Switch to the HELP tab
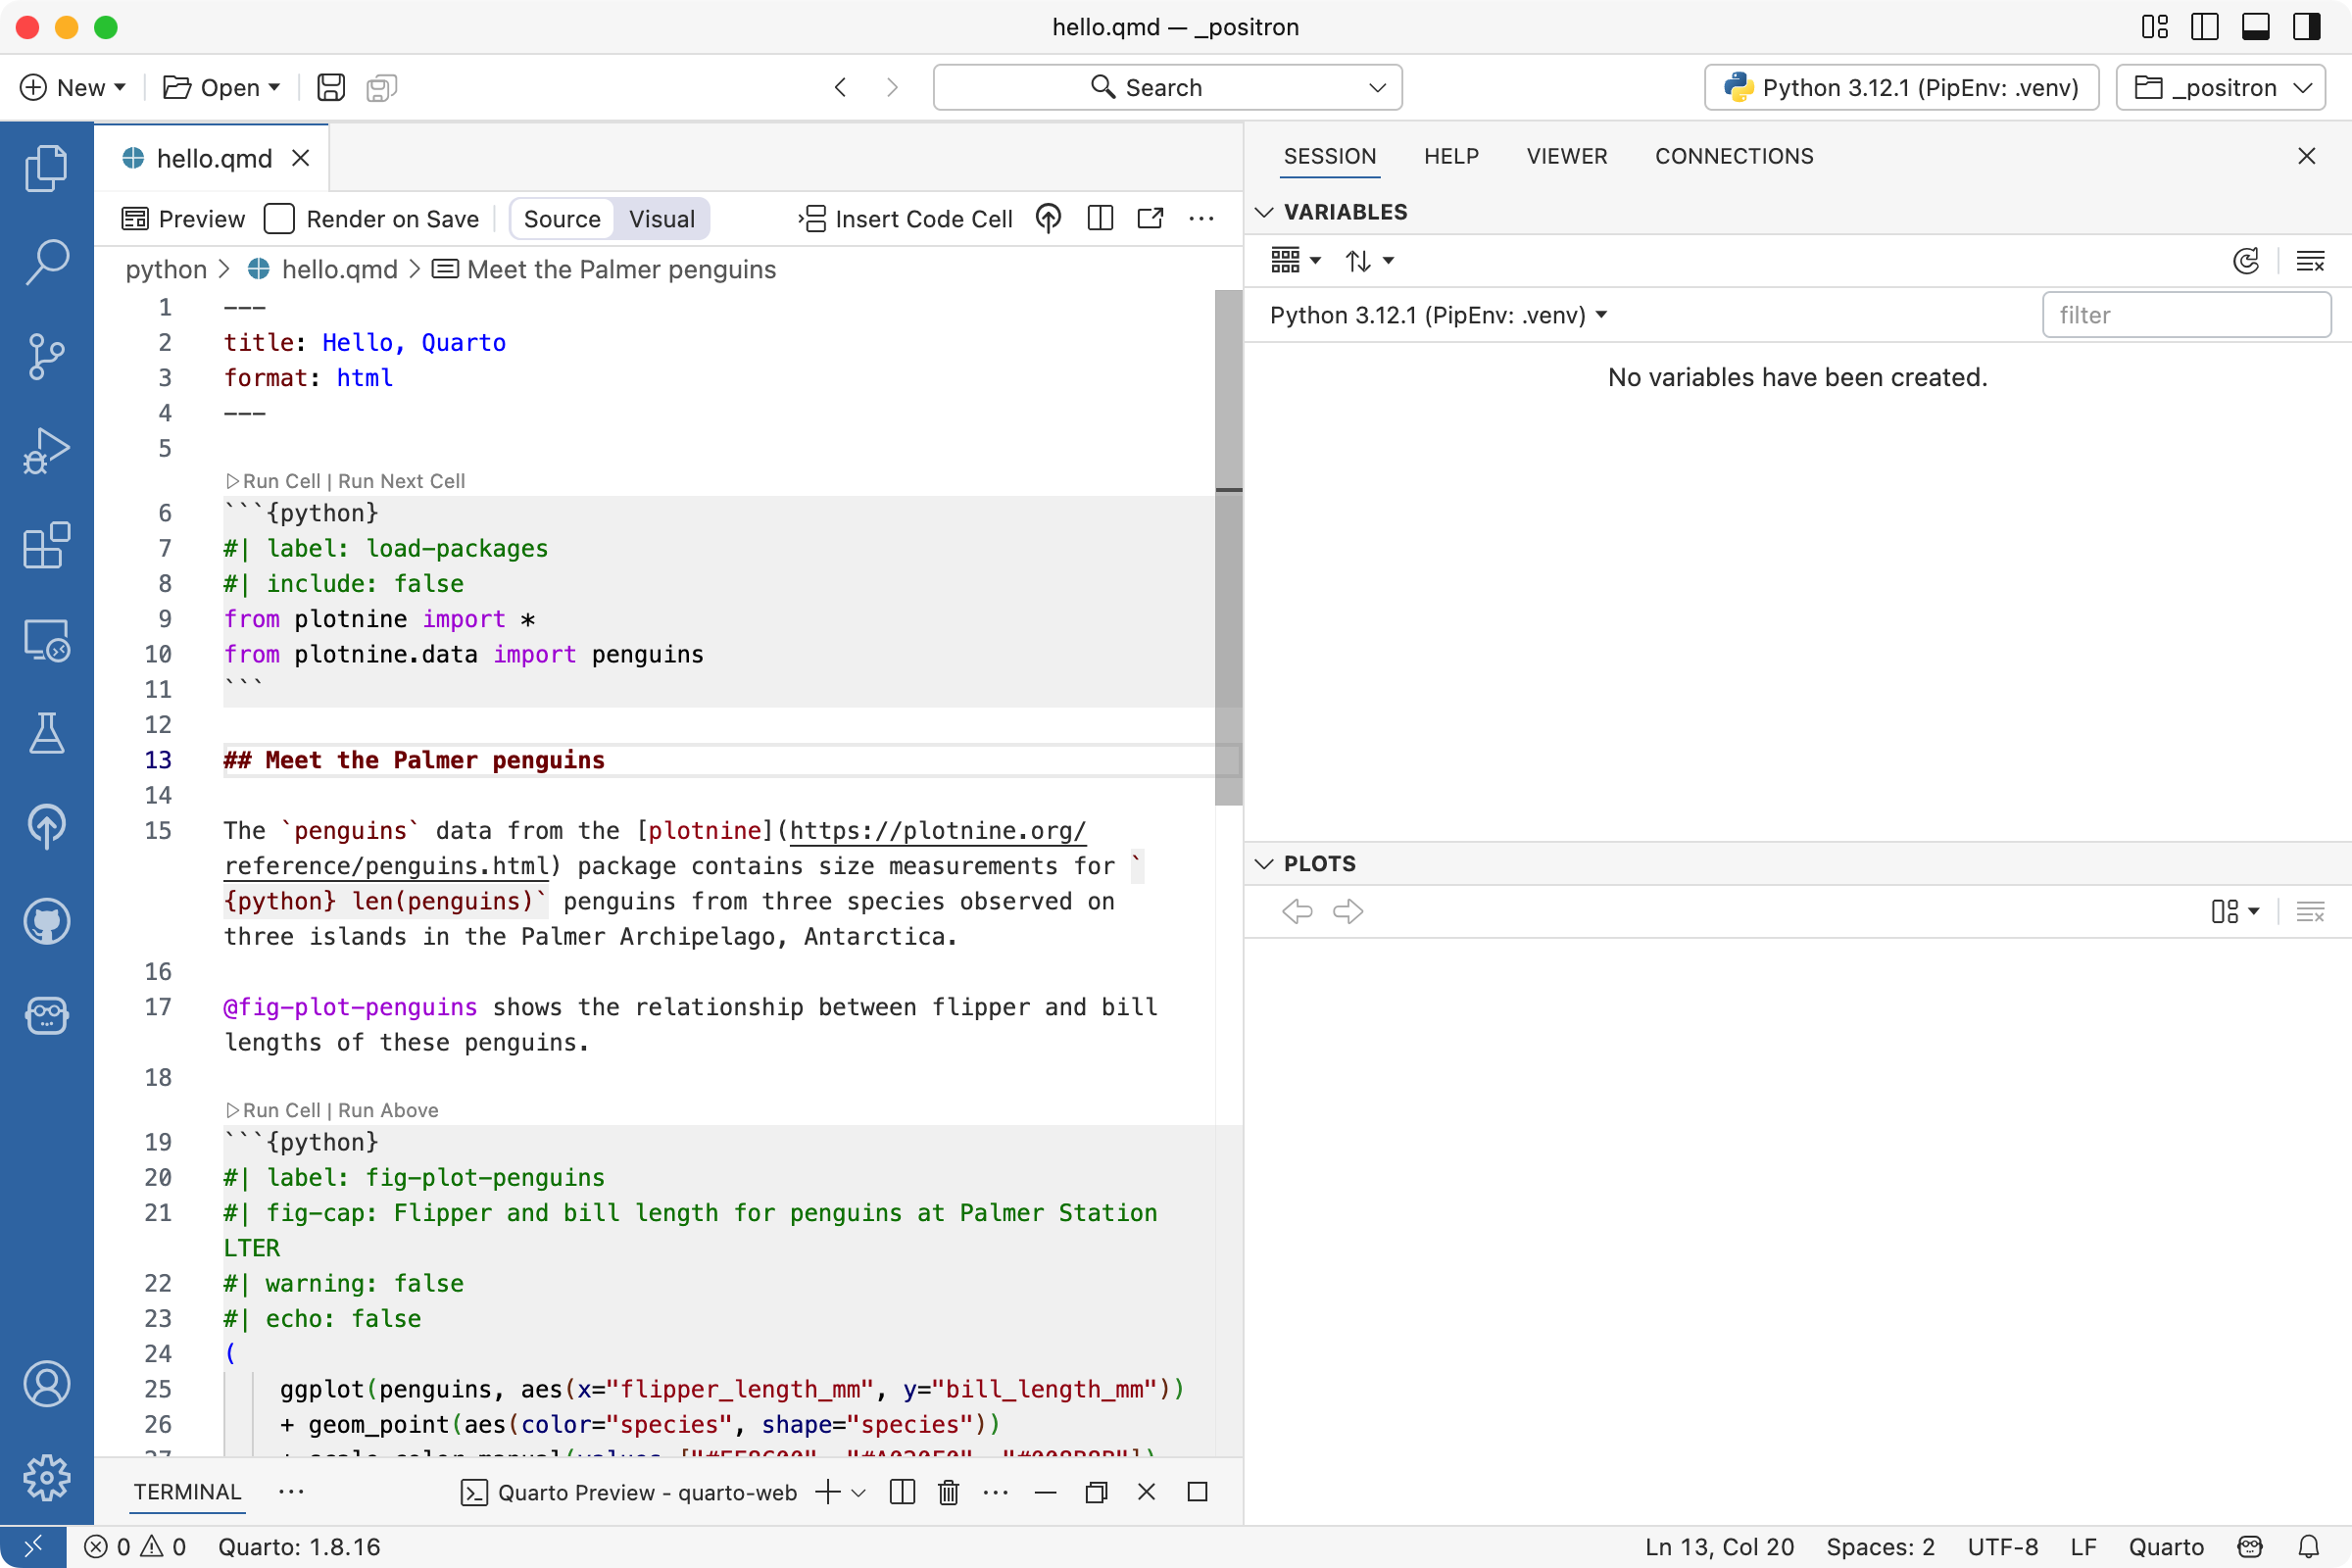The height and width of the screenshot is (1568, 2352). [x=1451, y=156]
